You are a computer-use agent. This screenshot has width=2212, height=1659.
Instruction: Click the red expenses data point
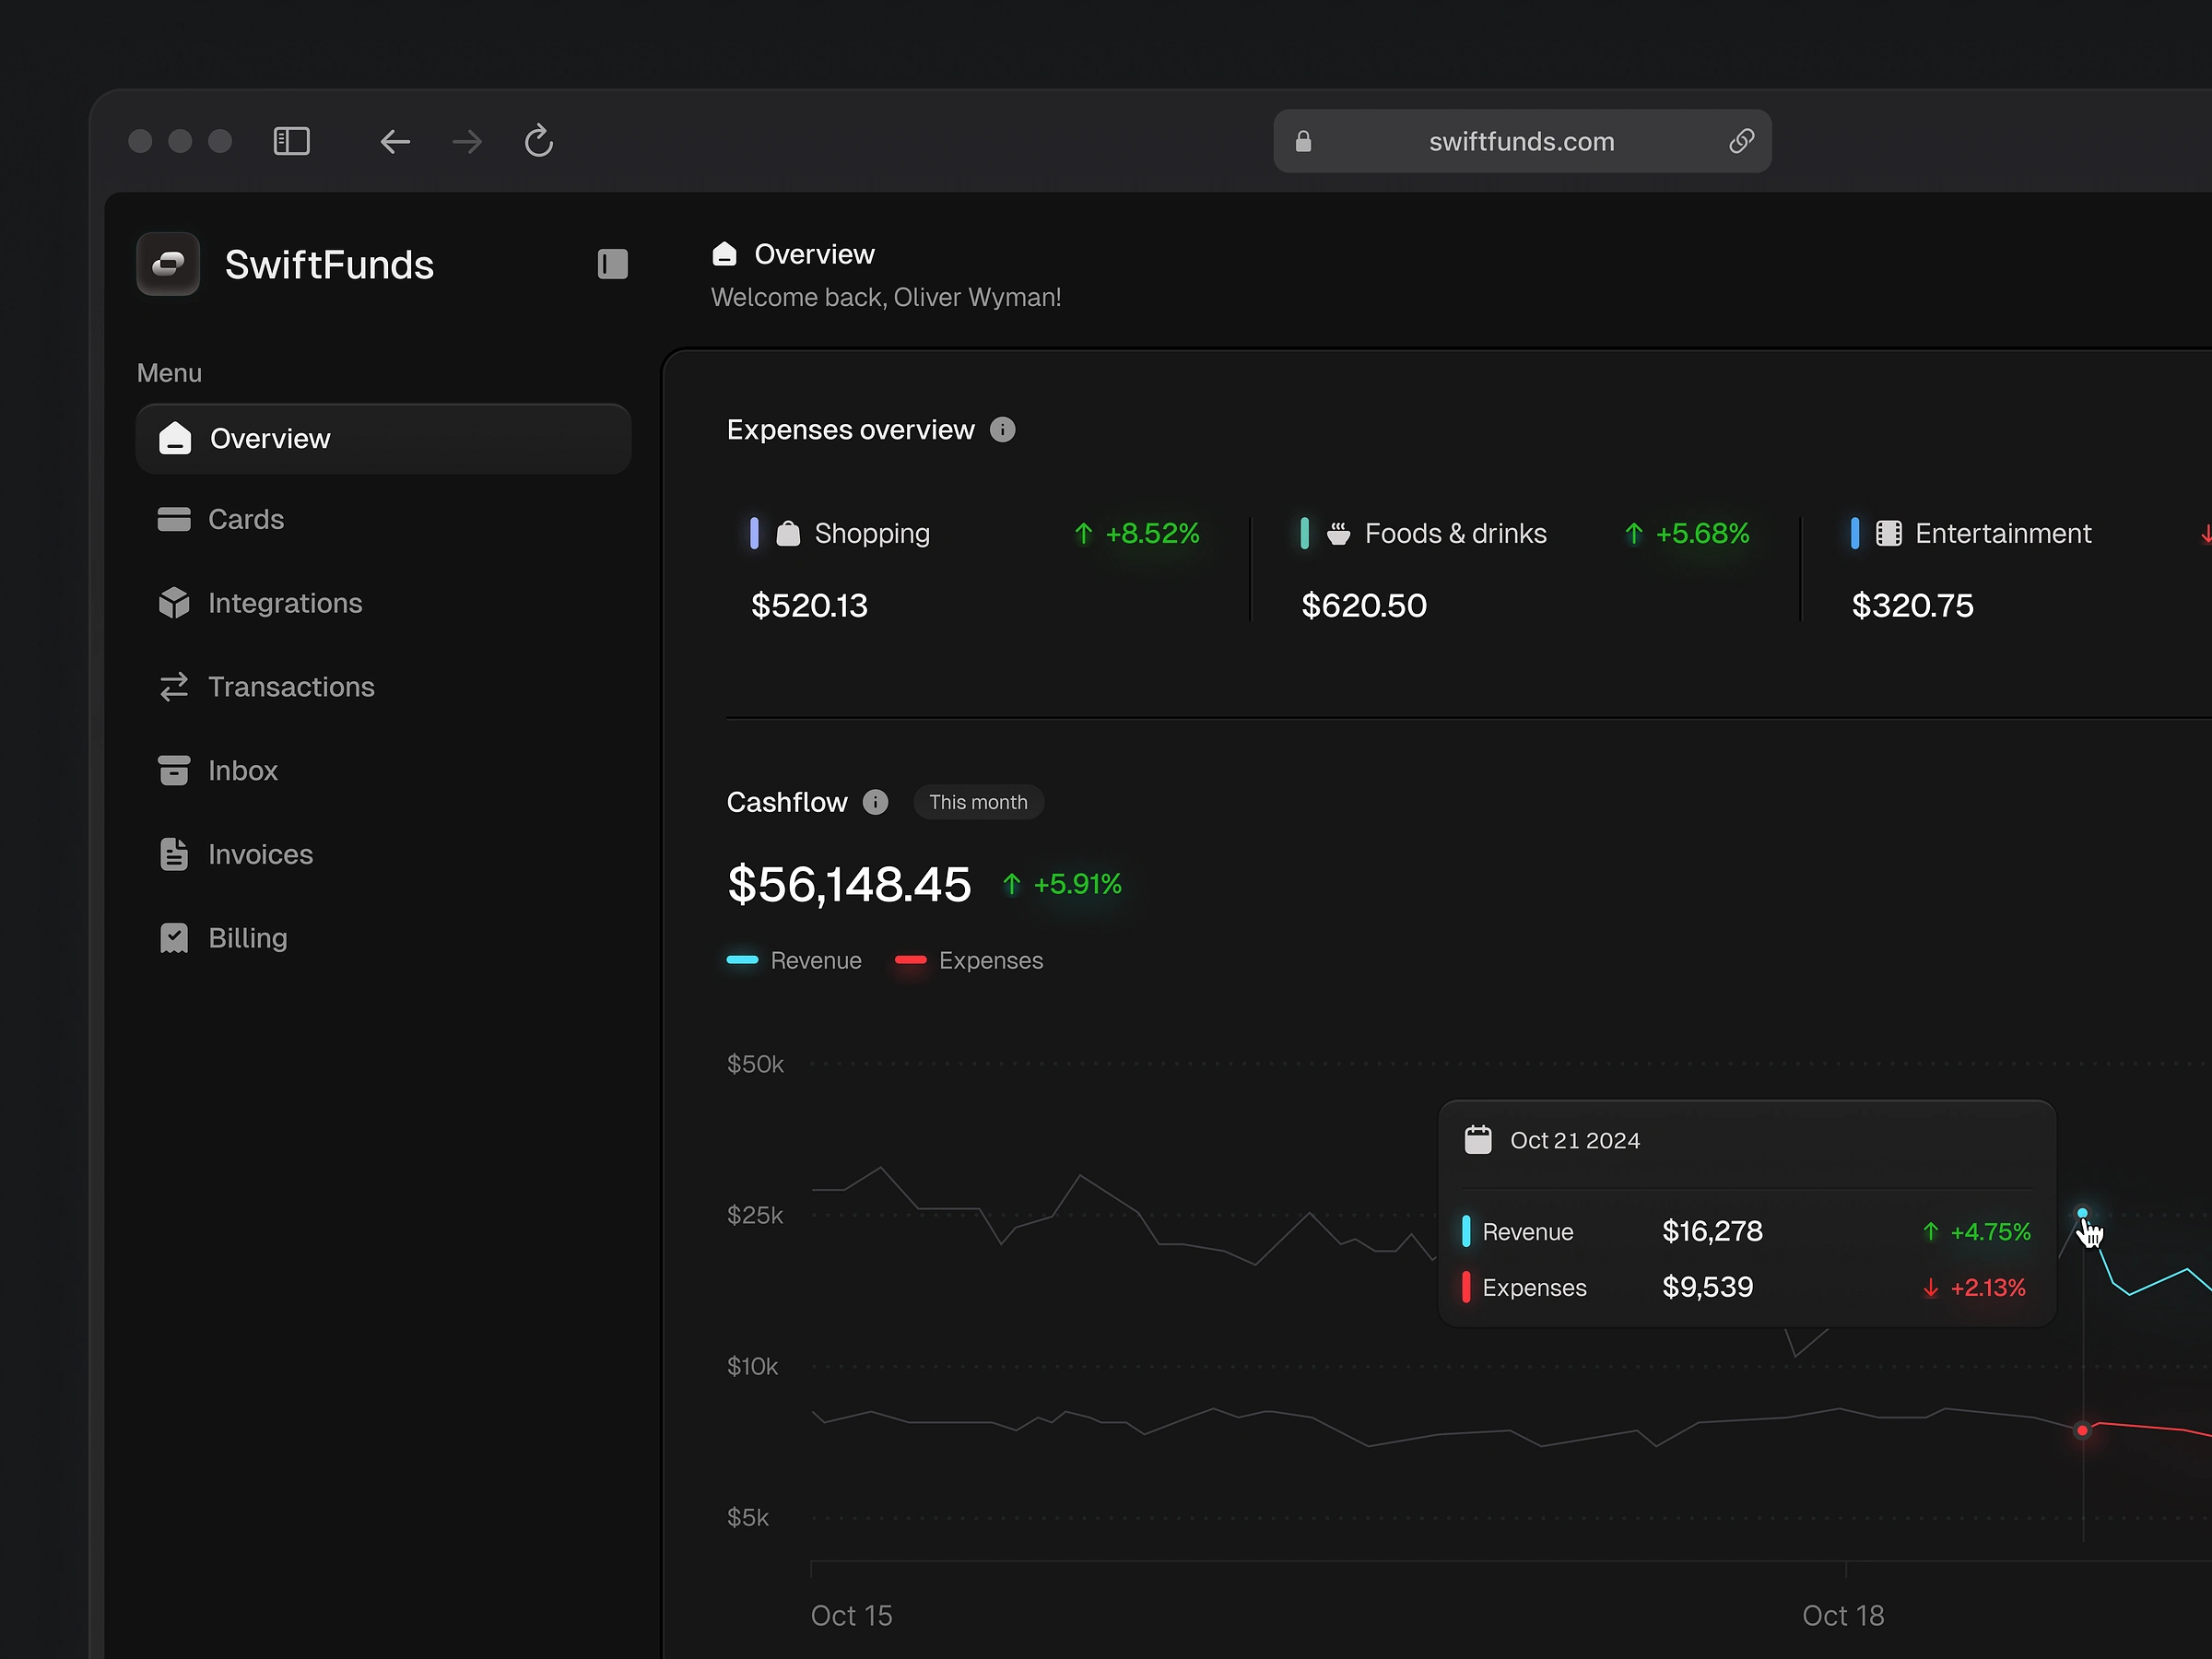(x=2082, y=1431)
